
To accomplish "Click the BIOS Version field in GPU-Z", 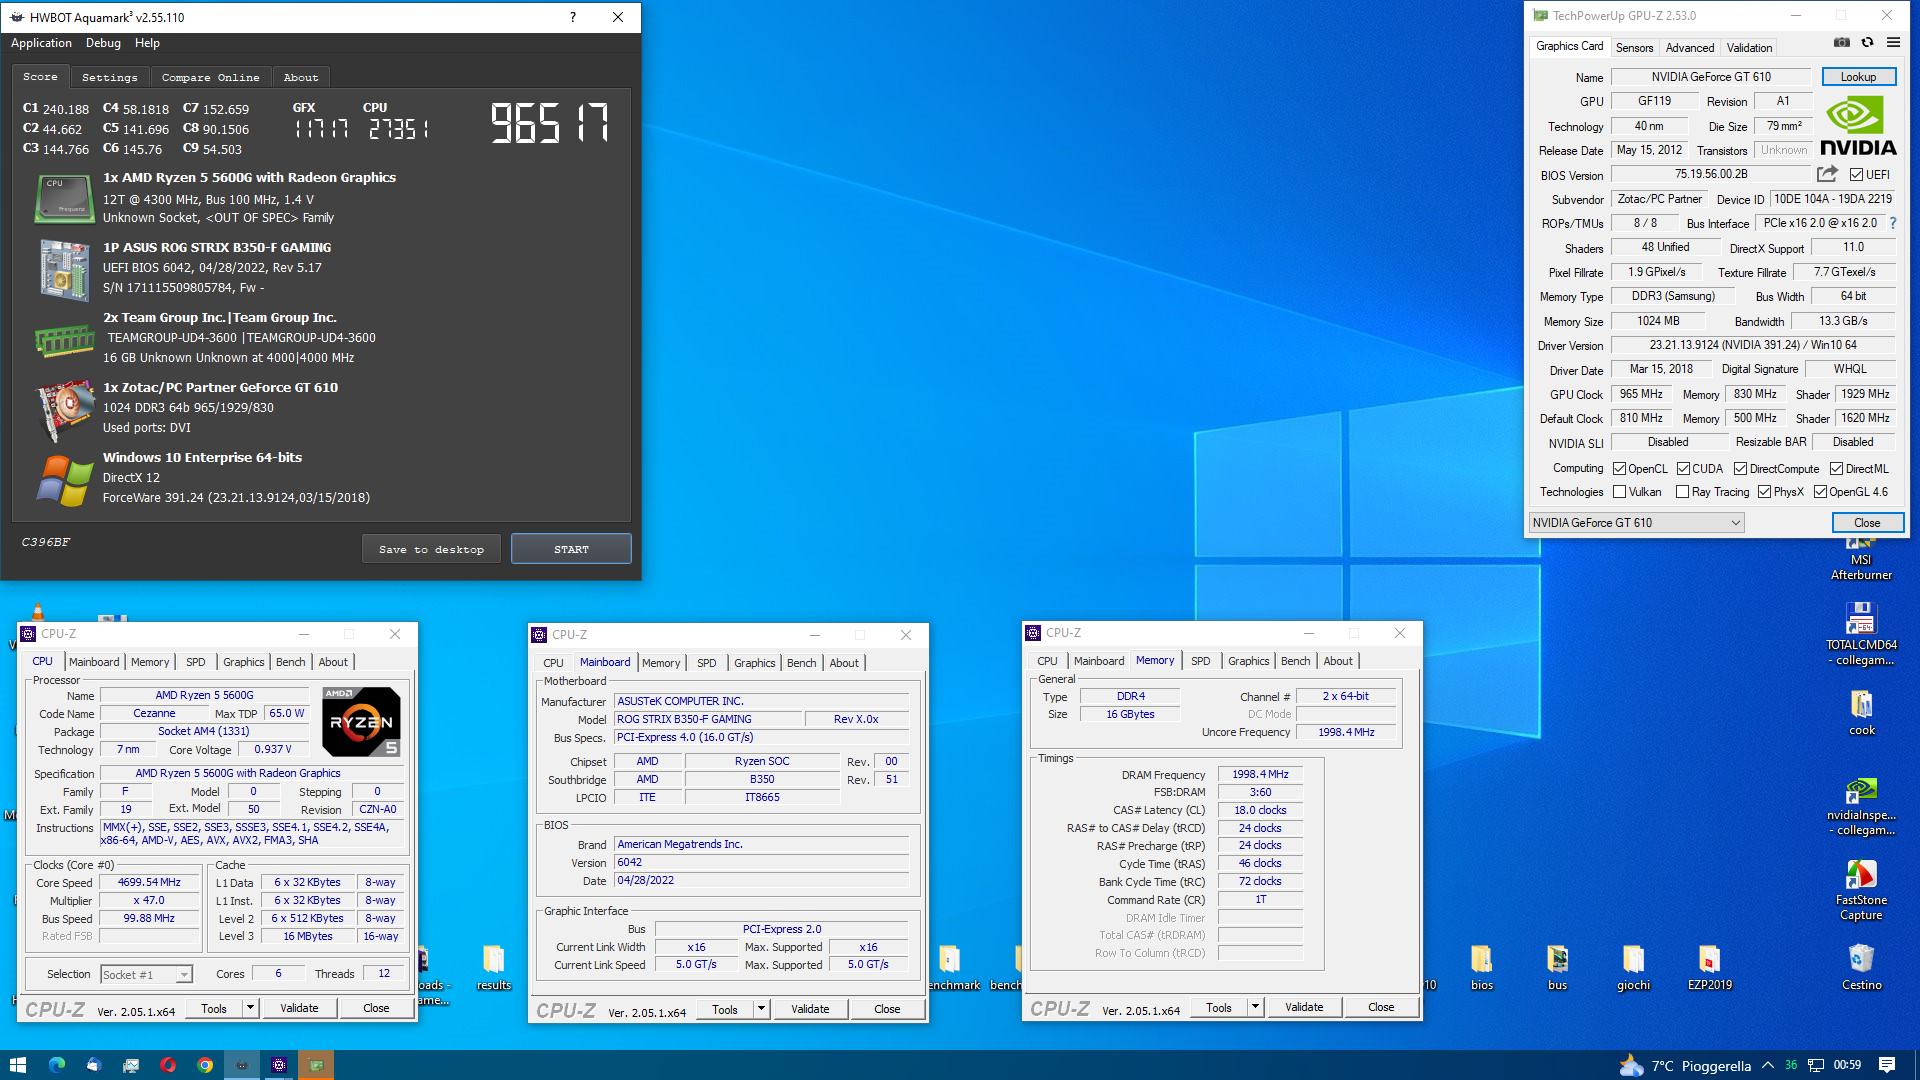I will [x=1711, y=174].
